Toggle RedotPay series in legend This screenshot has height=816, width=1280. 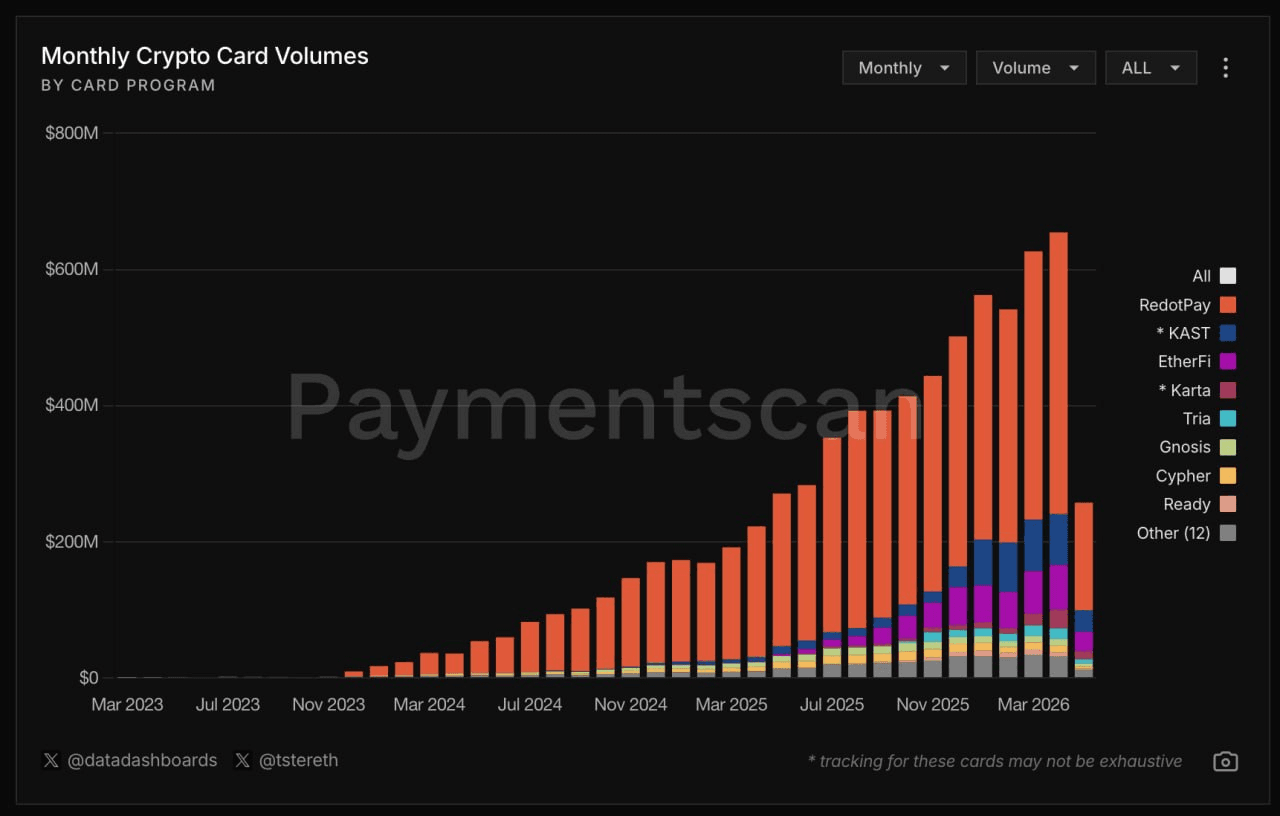[x=1187, y=305]
